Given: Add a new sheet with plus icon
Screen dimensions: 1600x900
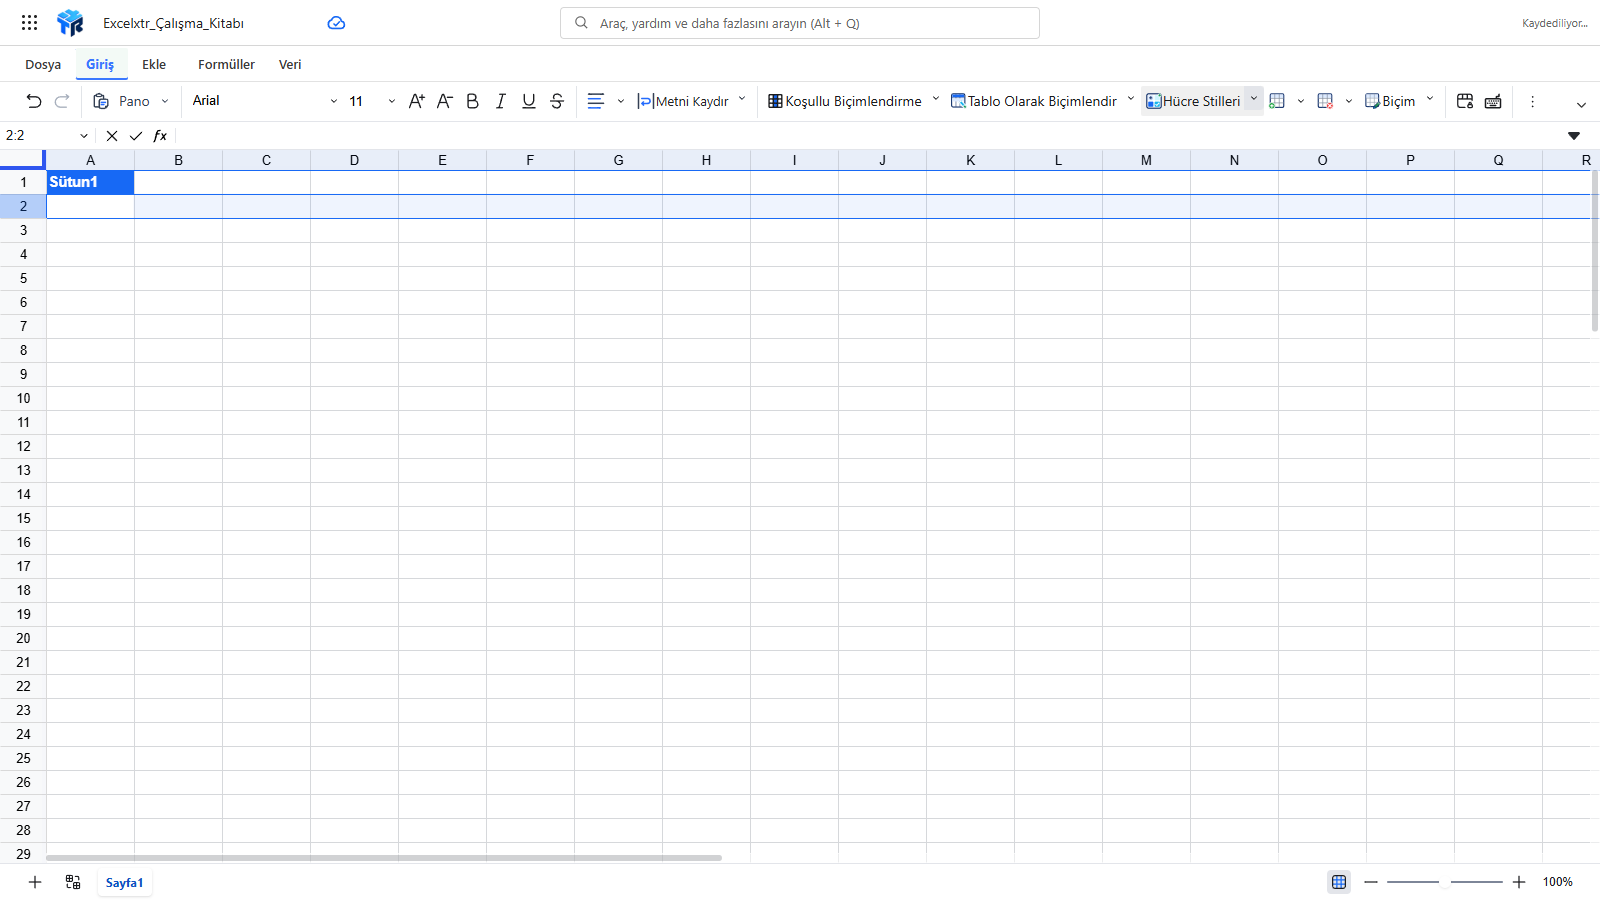Looking at the screenshot, I should click(35, 882).
